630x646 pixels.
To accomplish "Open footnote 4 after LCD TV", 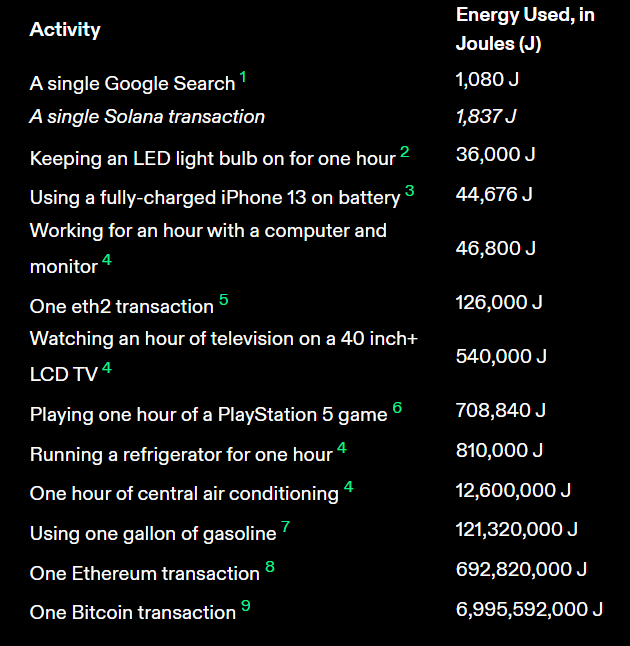I will [x=107, y=369].
